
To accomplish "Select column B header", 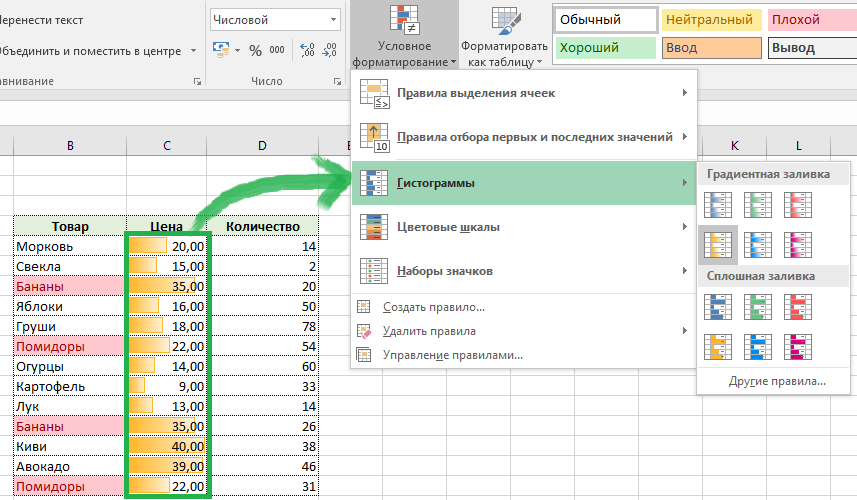I will pos(70,145).
